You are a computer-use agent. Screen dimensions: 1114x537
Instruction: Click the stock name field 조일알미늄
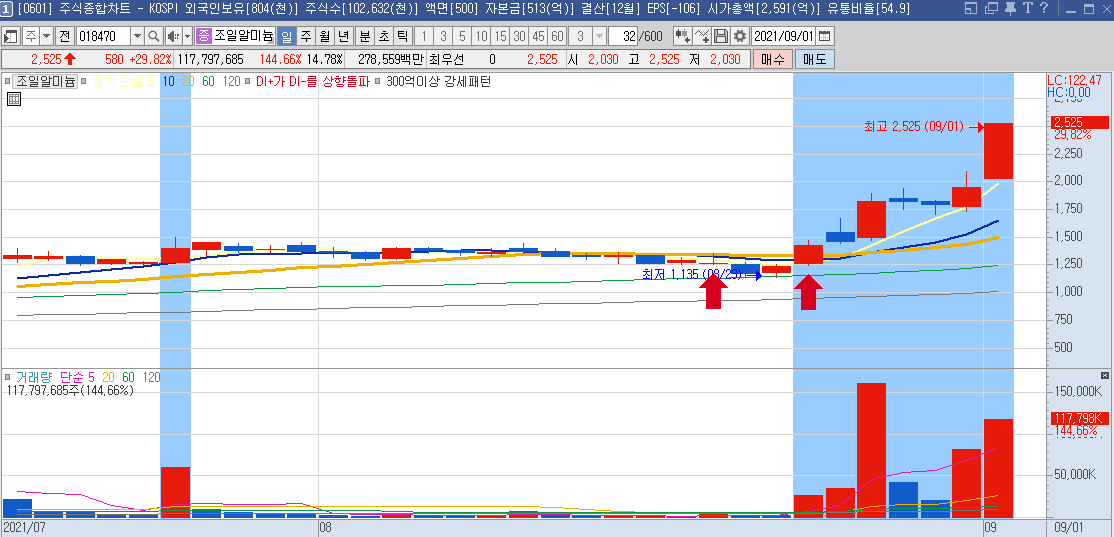tap(244, 36)
